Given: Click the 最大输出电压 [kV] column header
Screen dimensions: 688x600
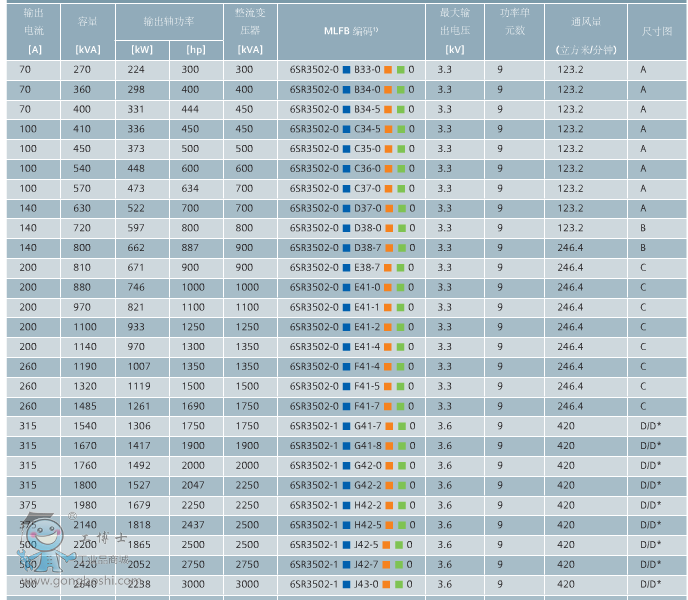Looking at the screenshot, I should coord(455,32).
